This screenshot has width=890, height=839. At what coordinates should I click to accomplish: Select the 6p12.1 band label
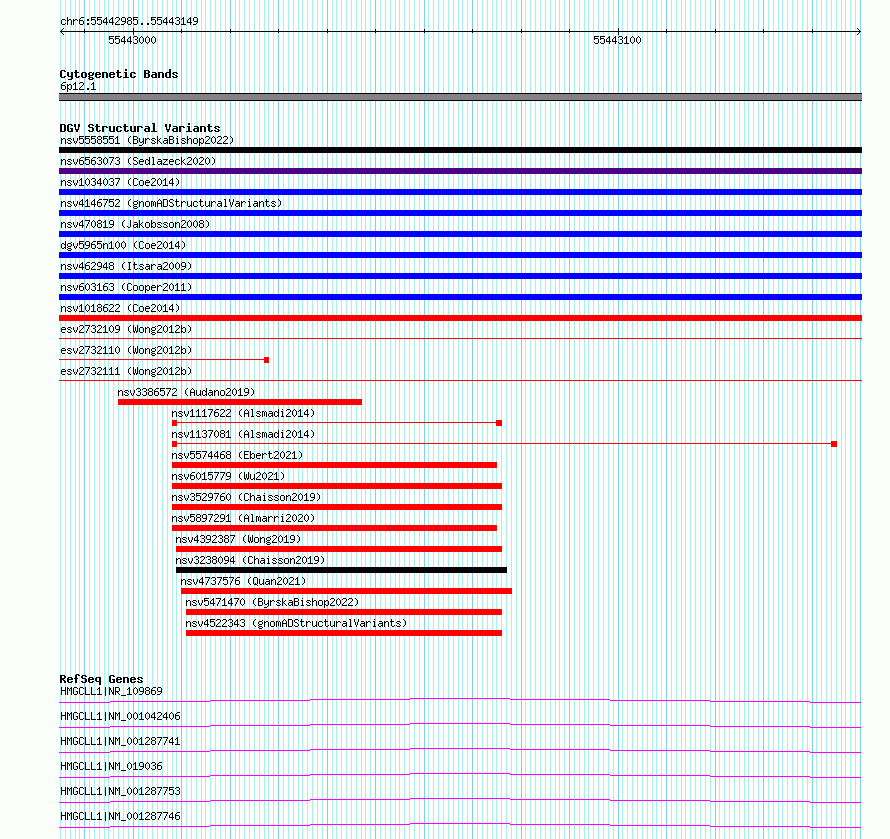pyautogui.click(x=78, y=86)
